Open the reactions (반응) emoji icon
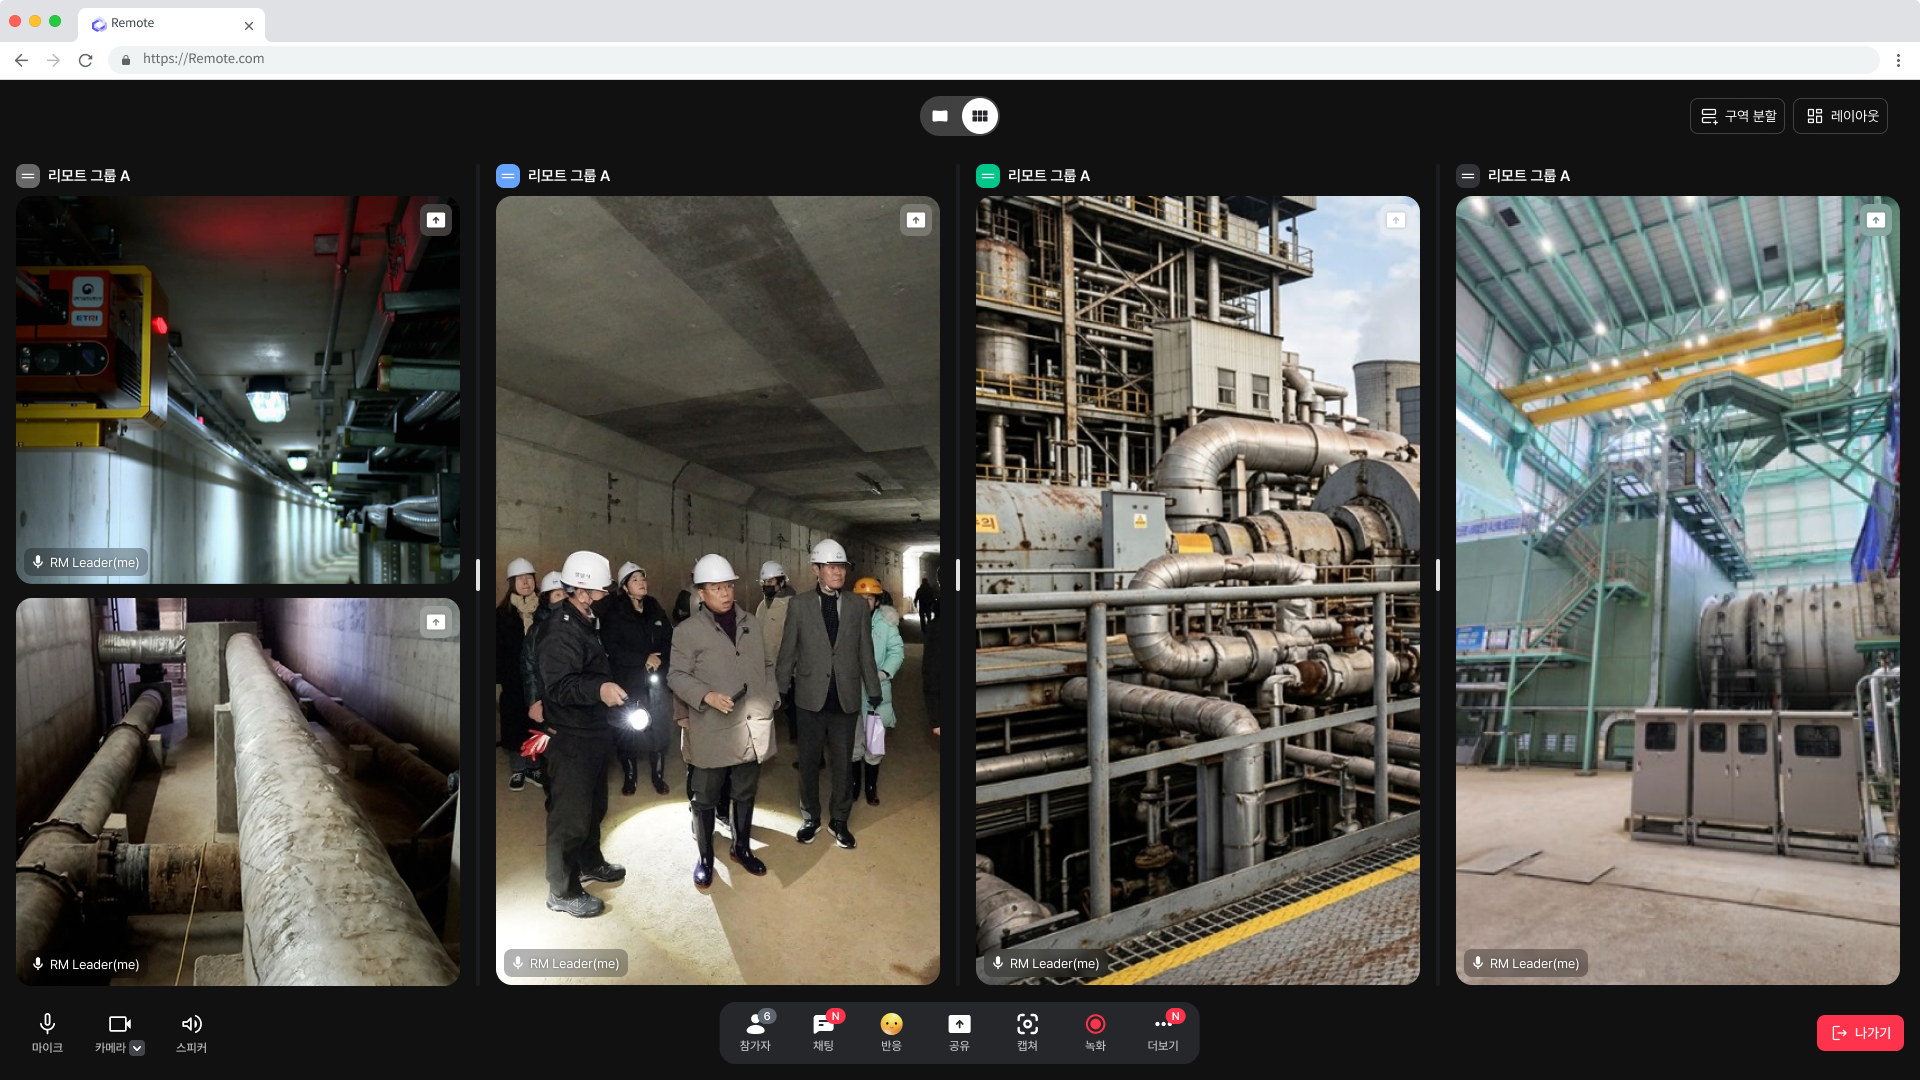Screen dimensions: 1920x1080 point(891,1024)
